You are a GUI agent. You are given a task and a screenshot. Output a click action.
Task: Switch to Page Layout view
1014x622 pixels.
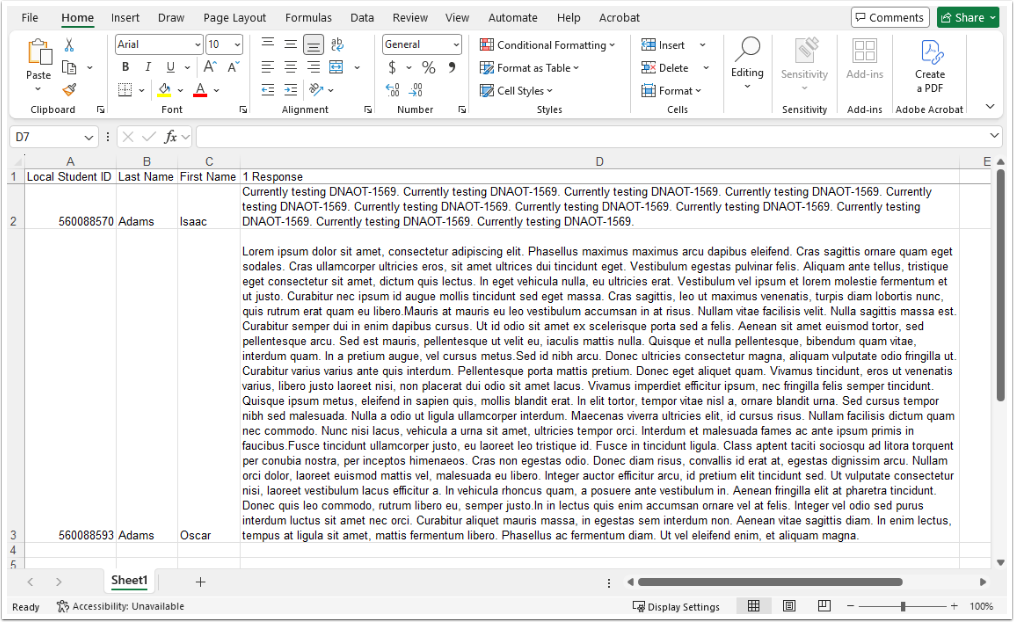click(x=789, y=606)
